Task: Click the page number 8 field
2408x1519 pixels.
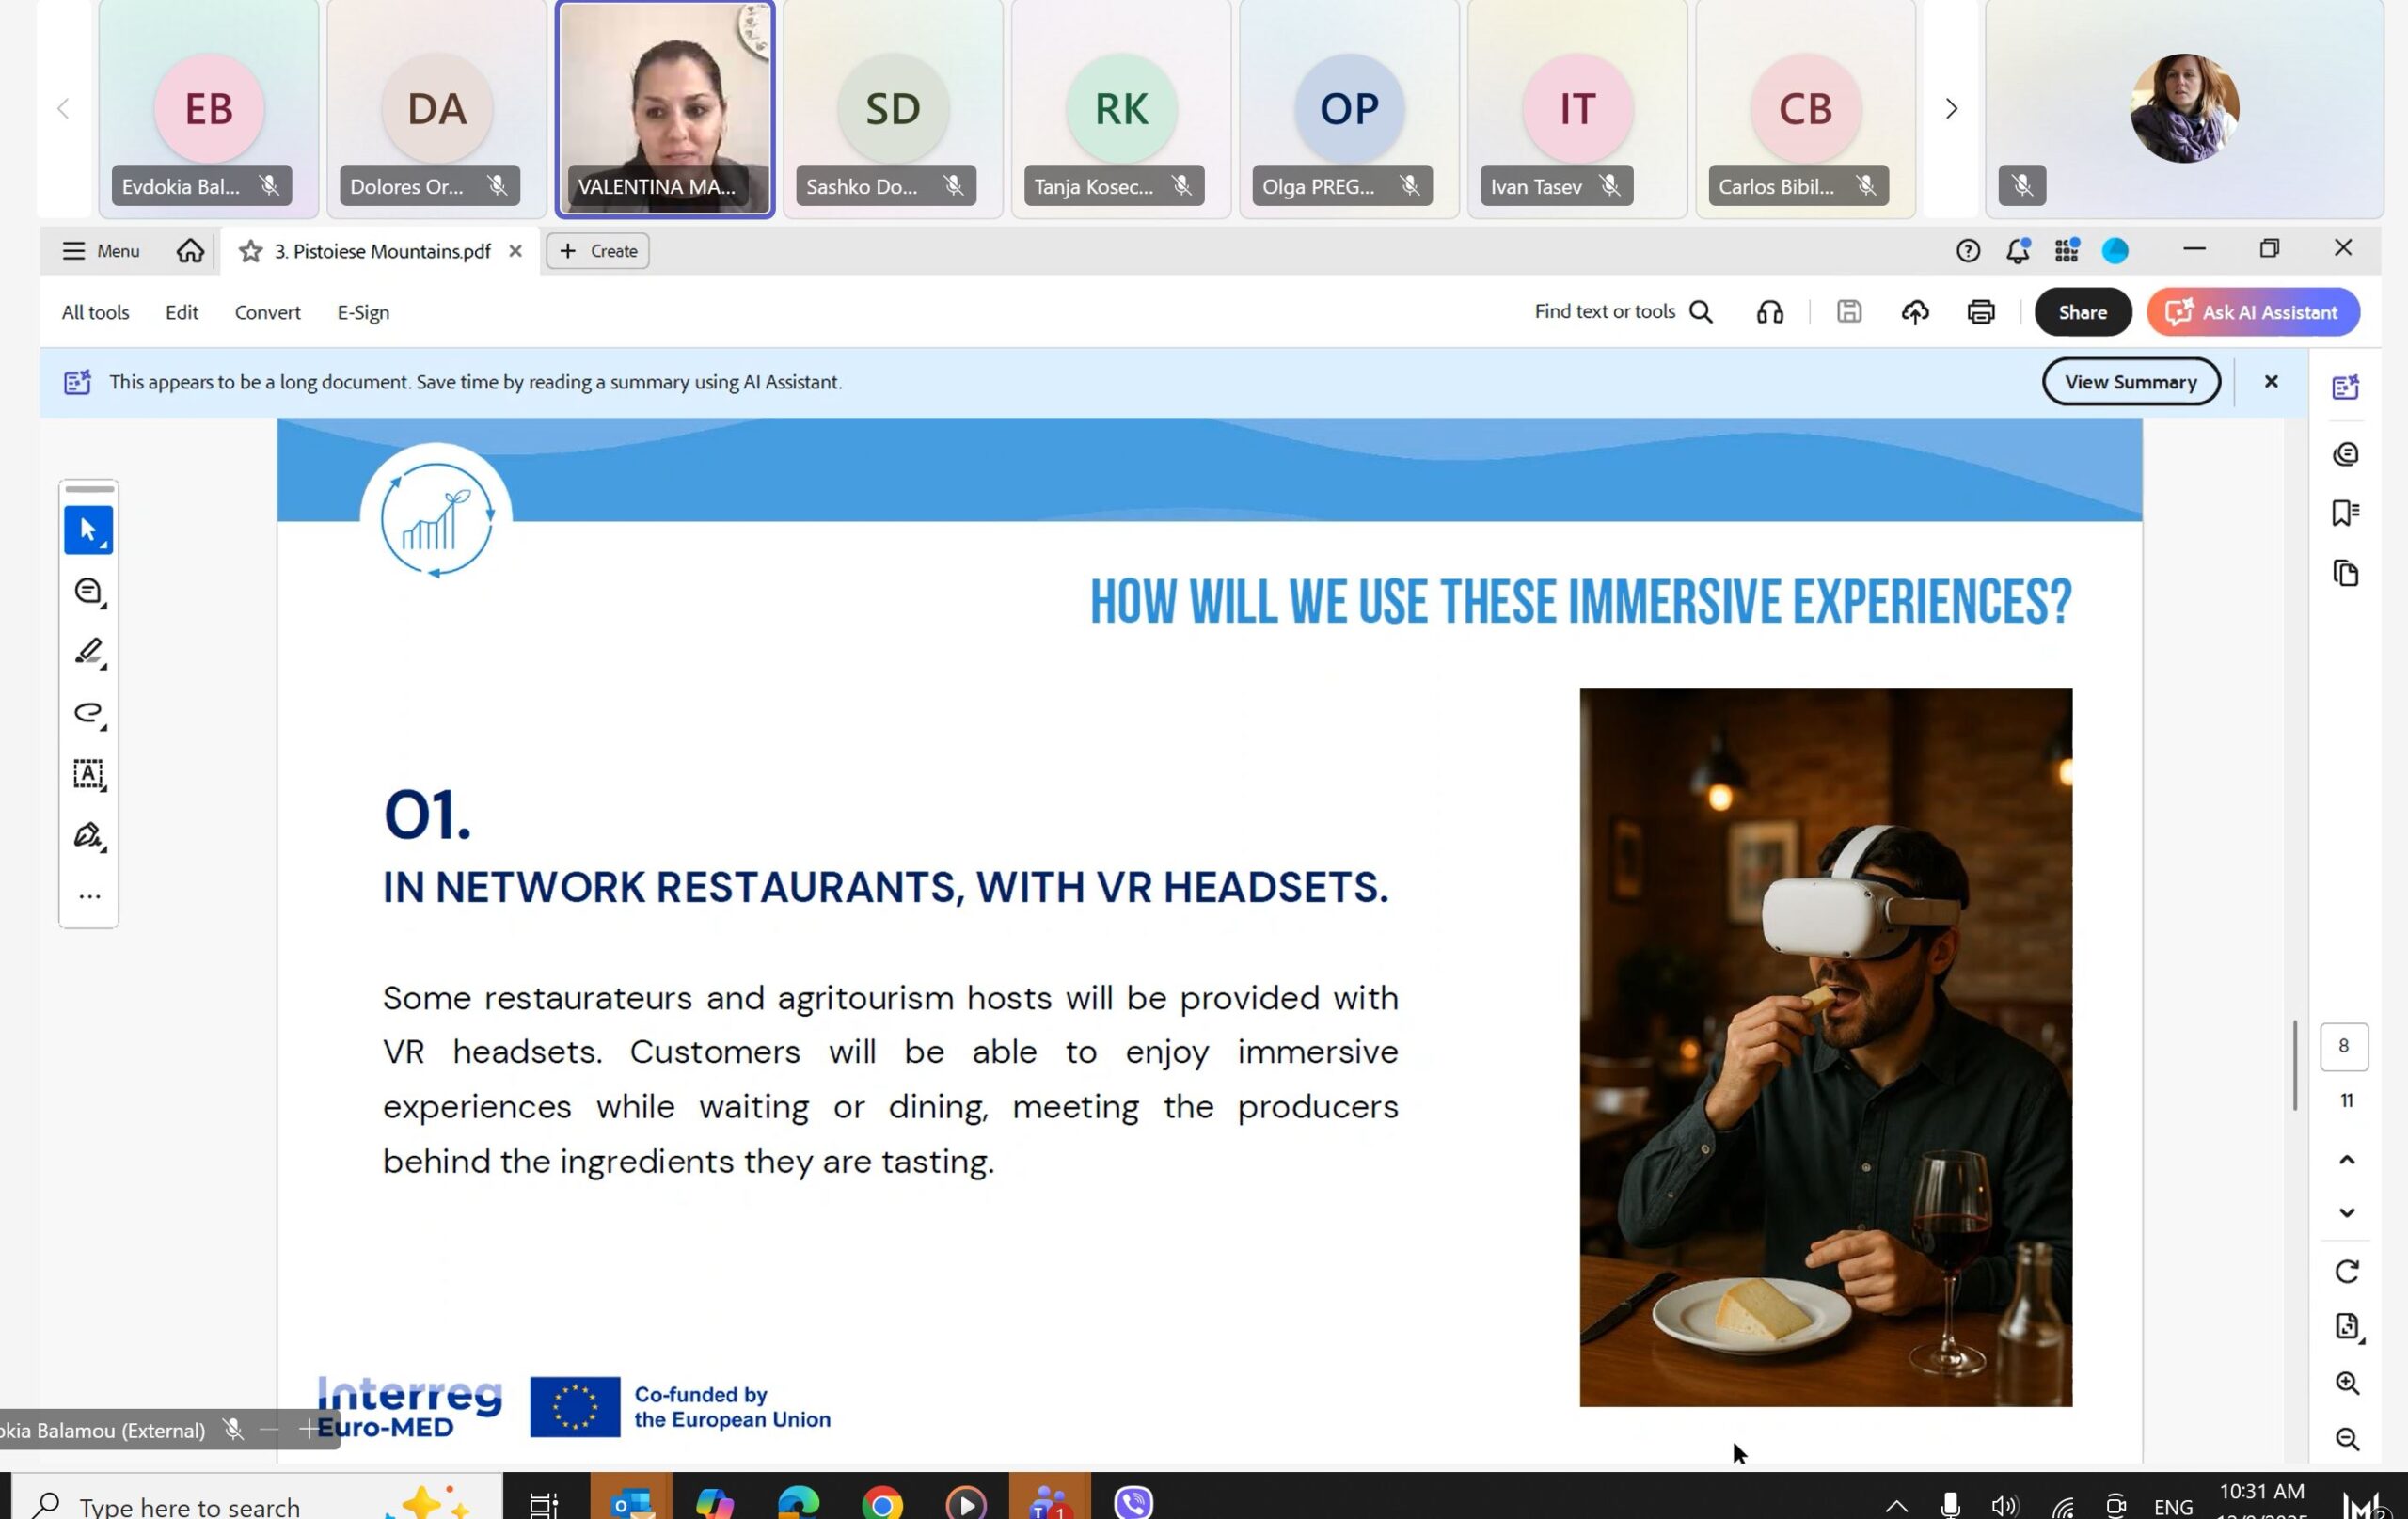Action: click(x=2343, y=1046)
